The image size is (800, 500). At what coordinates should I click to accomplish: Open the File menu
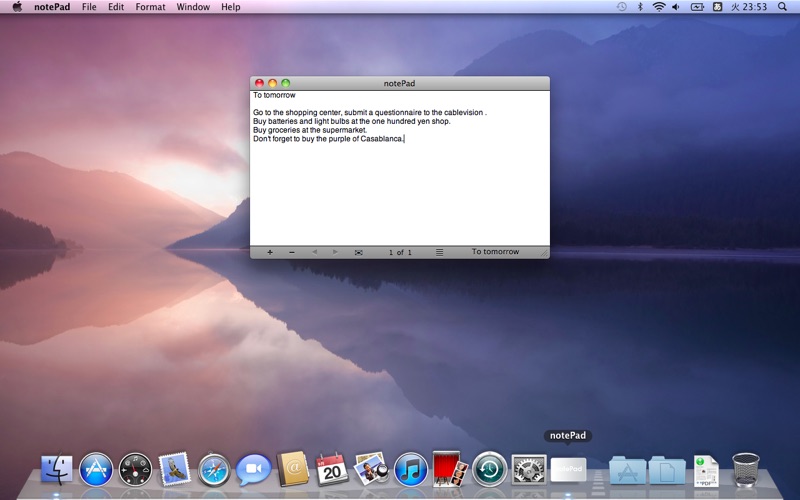[89, 7]
